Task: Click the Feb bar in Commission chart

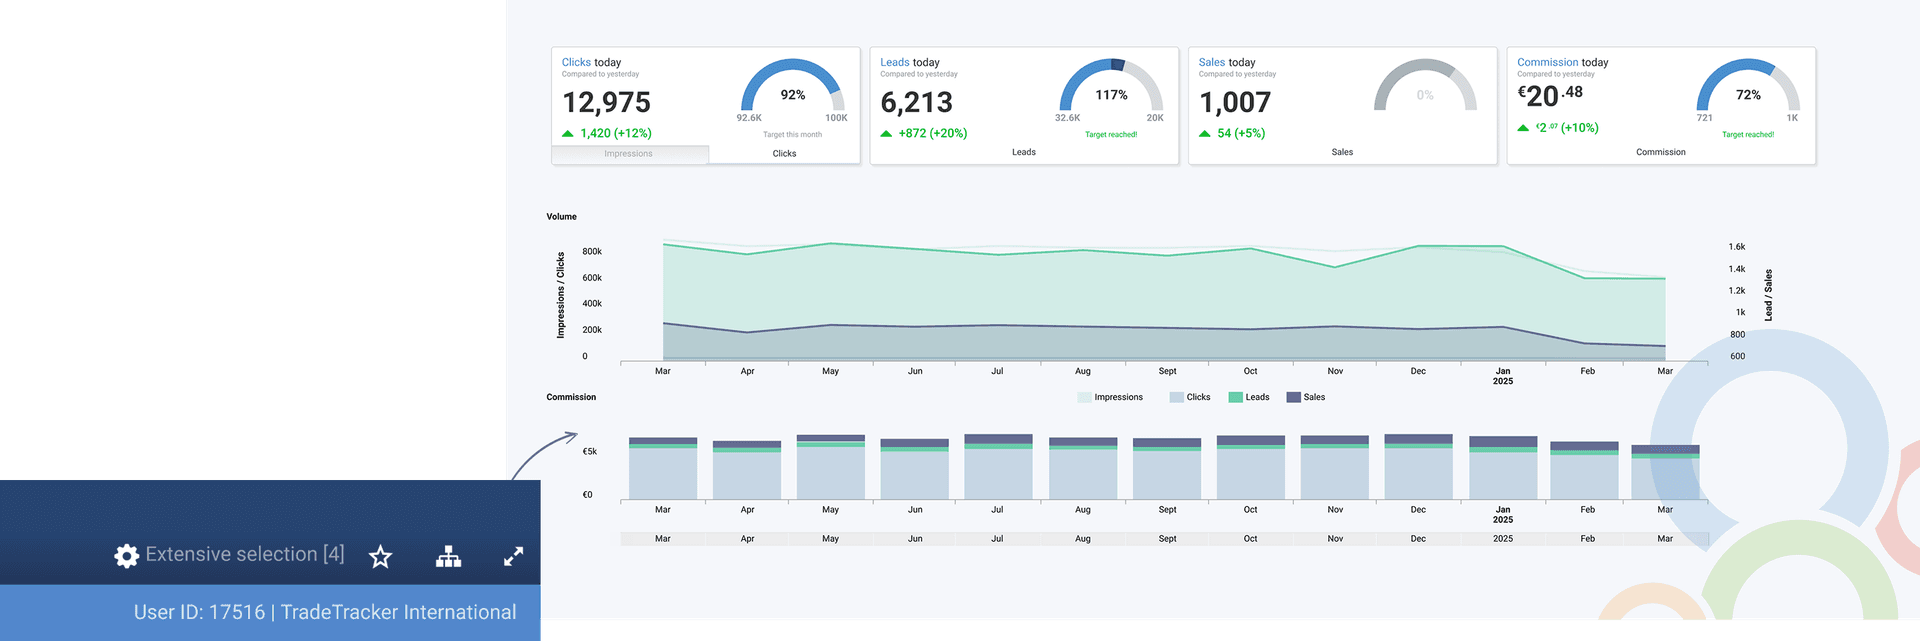Action: pyautogui.click(x=1584, y=470)
